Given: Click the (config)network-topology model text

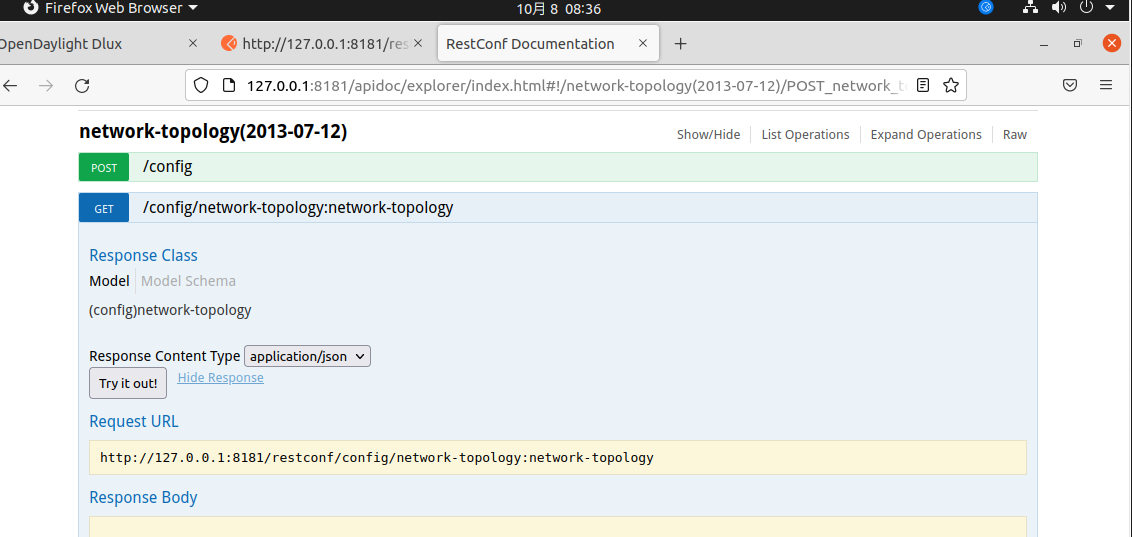Looking at the screenshot, I should [x=170, y=310].
